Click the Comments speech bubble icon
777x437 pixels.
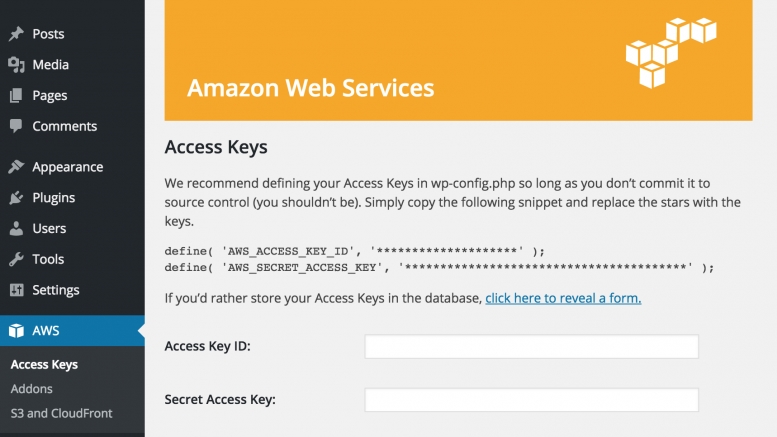click(x=16, y=126)
